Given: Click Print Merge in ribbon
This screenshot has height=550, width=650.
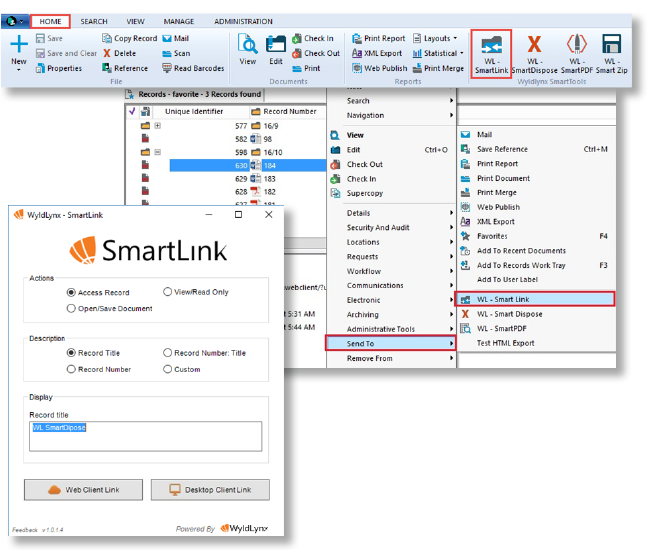Looking at the screenshot, I should click(438, 68).
